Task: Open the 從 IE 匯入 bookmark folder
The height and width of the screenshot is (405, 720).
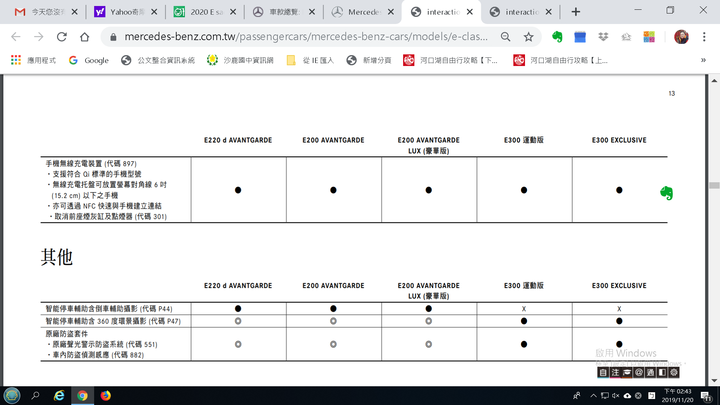Action: tap(310, 60)
